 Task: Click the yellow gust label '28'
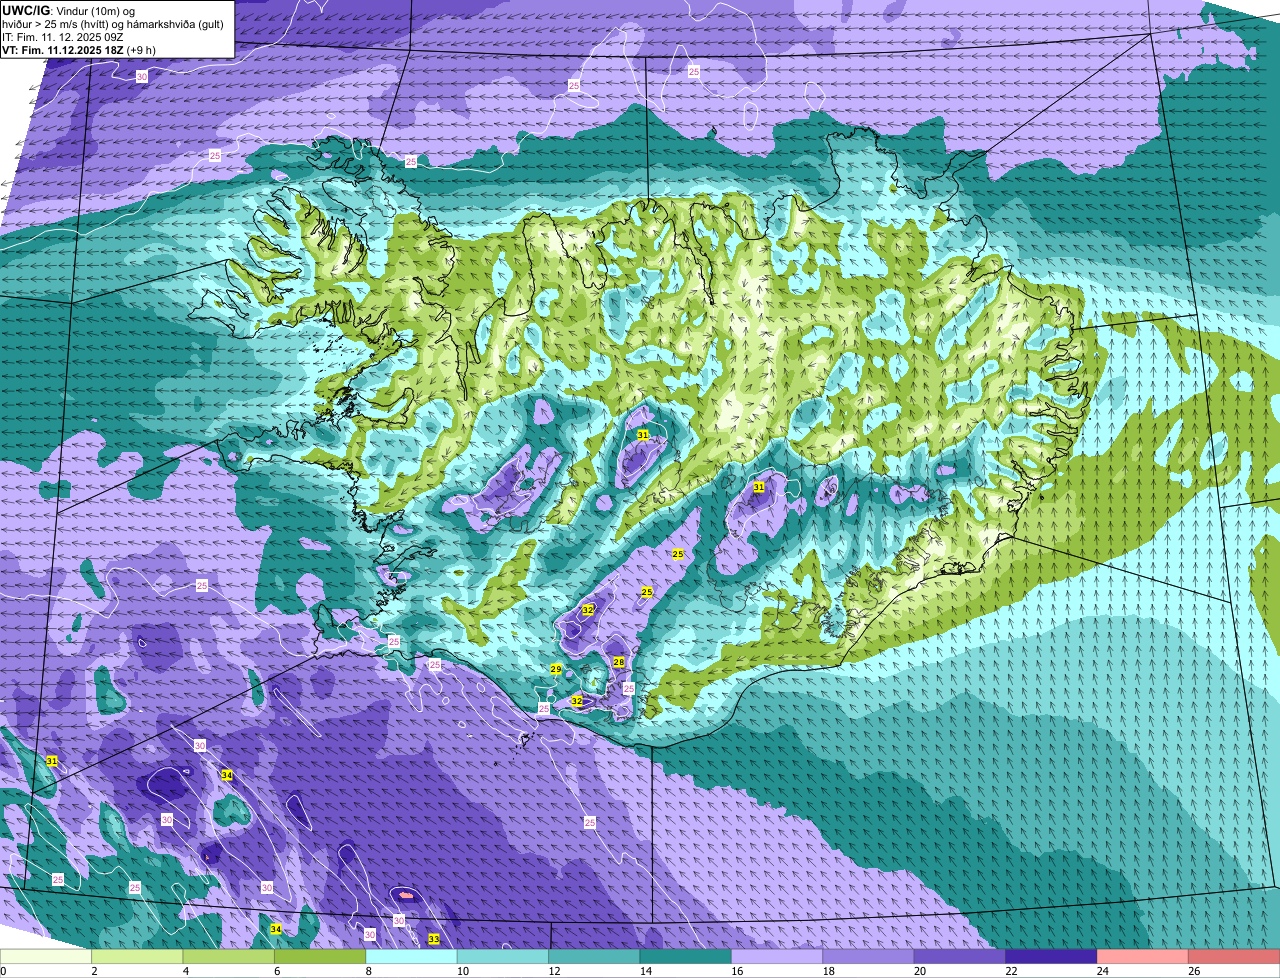coord(619,662)
